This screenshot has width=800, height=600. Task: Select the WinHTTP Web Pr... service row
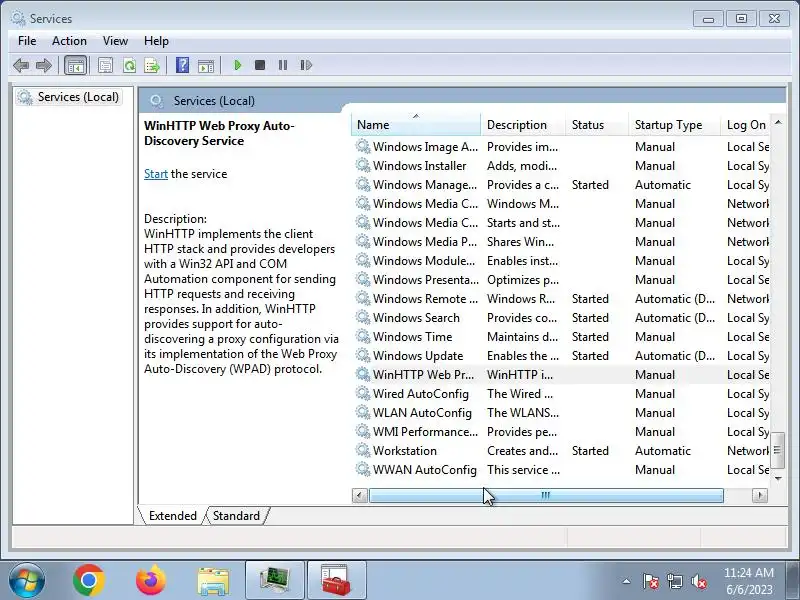point(561,374)
